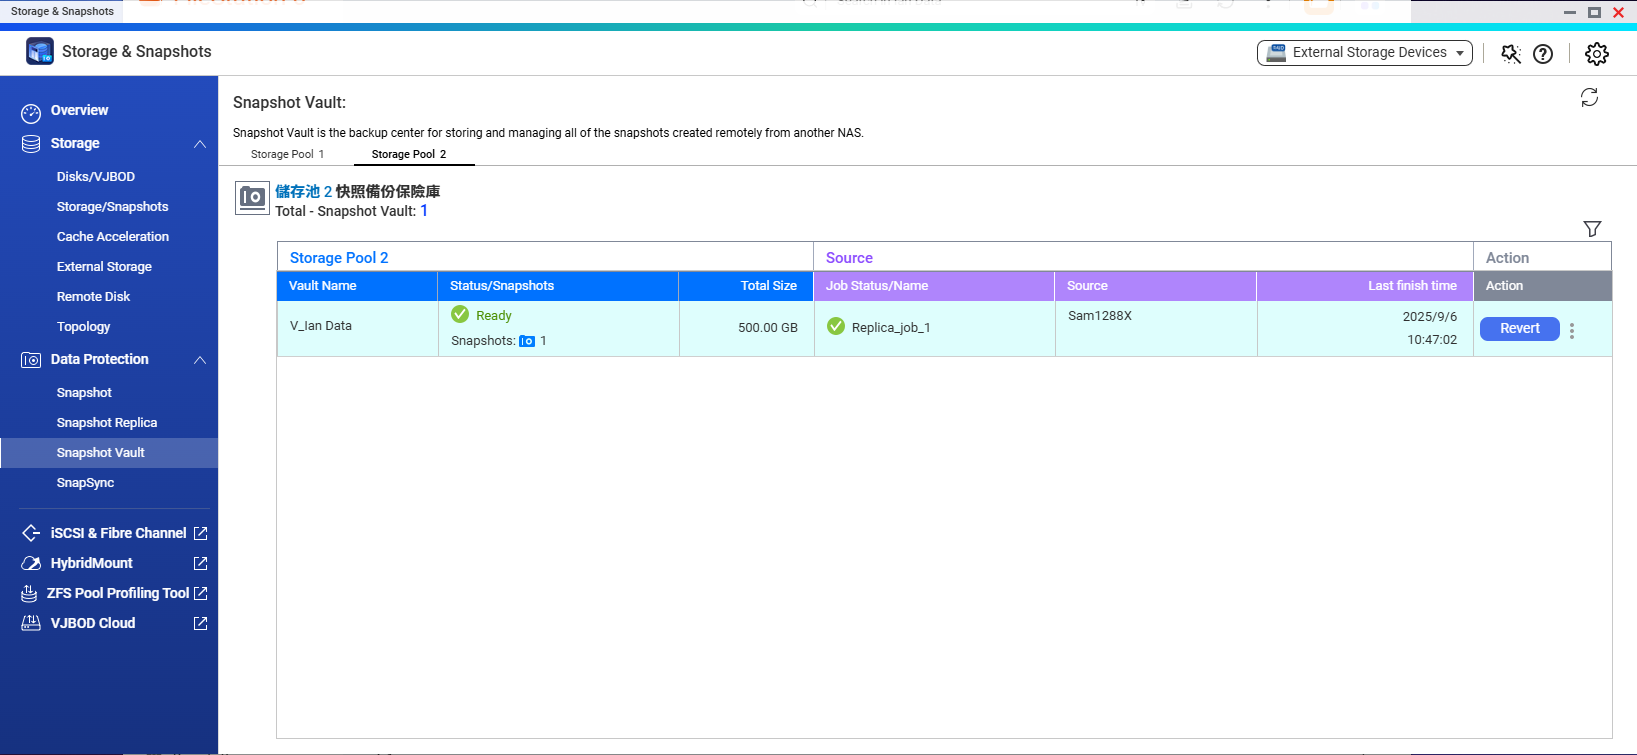Viewport: 1637px width, 755px height.
Task: Click the snapshot vault camera icon beside title
Action: [252, 198]
